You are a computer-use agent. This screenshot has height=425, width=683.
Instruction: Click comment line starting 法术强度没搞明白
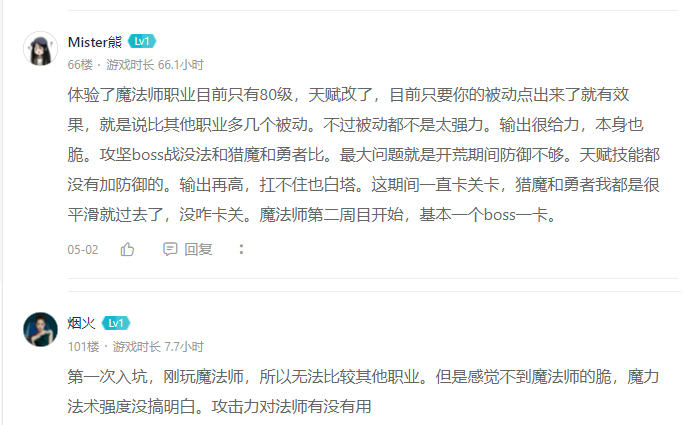pos(220,406)
